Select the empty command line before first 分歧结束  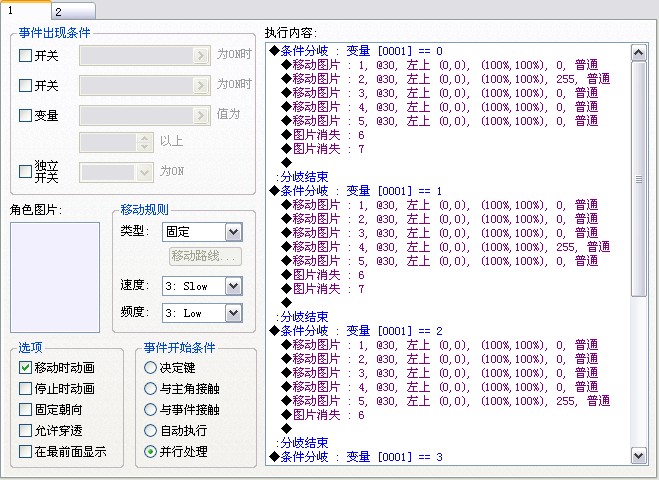click(x=287, y=163)
